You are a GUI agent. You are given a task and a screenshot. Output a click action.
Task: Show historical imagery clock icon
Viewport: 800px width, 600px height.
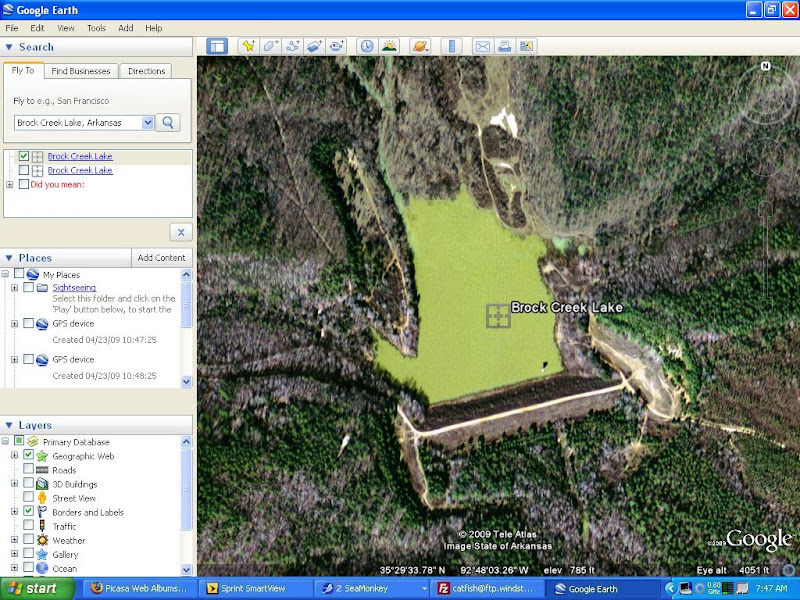point(367,46)
